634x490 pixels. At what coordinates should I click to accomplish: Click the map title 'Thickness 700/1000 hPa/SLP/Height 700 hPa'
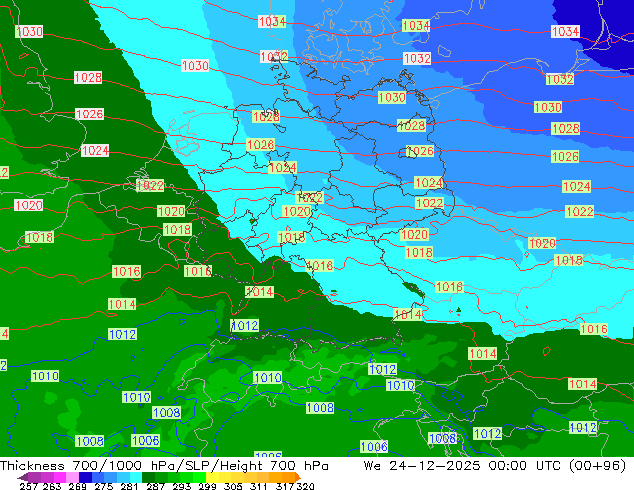(164, 466)
